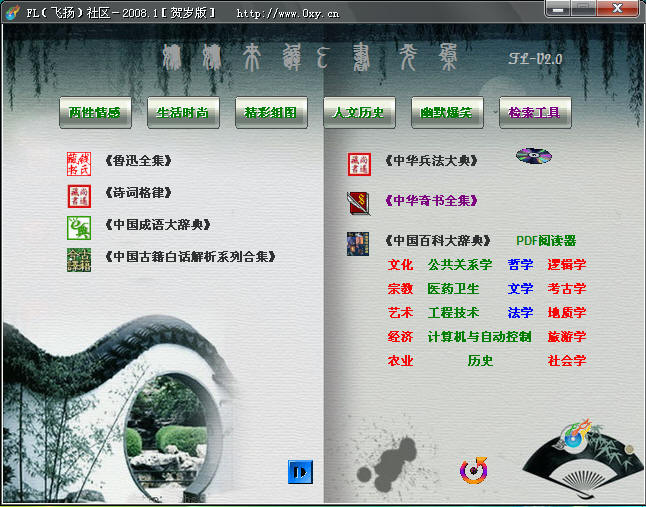Click the circular arrow icon at bottom

click(x=474, y=469)
